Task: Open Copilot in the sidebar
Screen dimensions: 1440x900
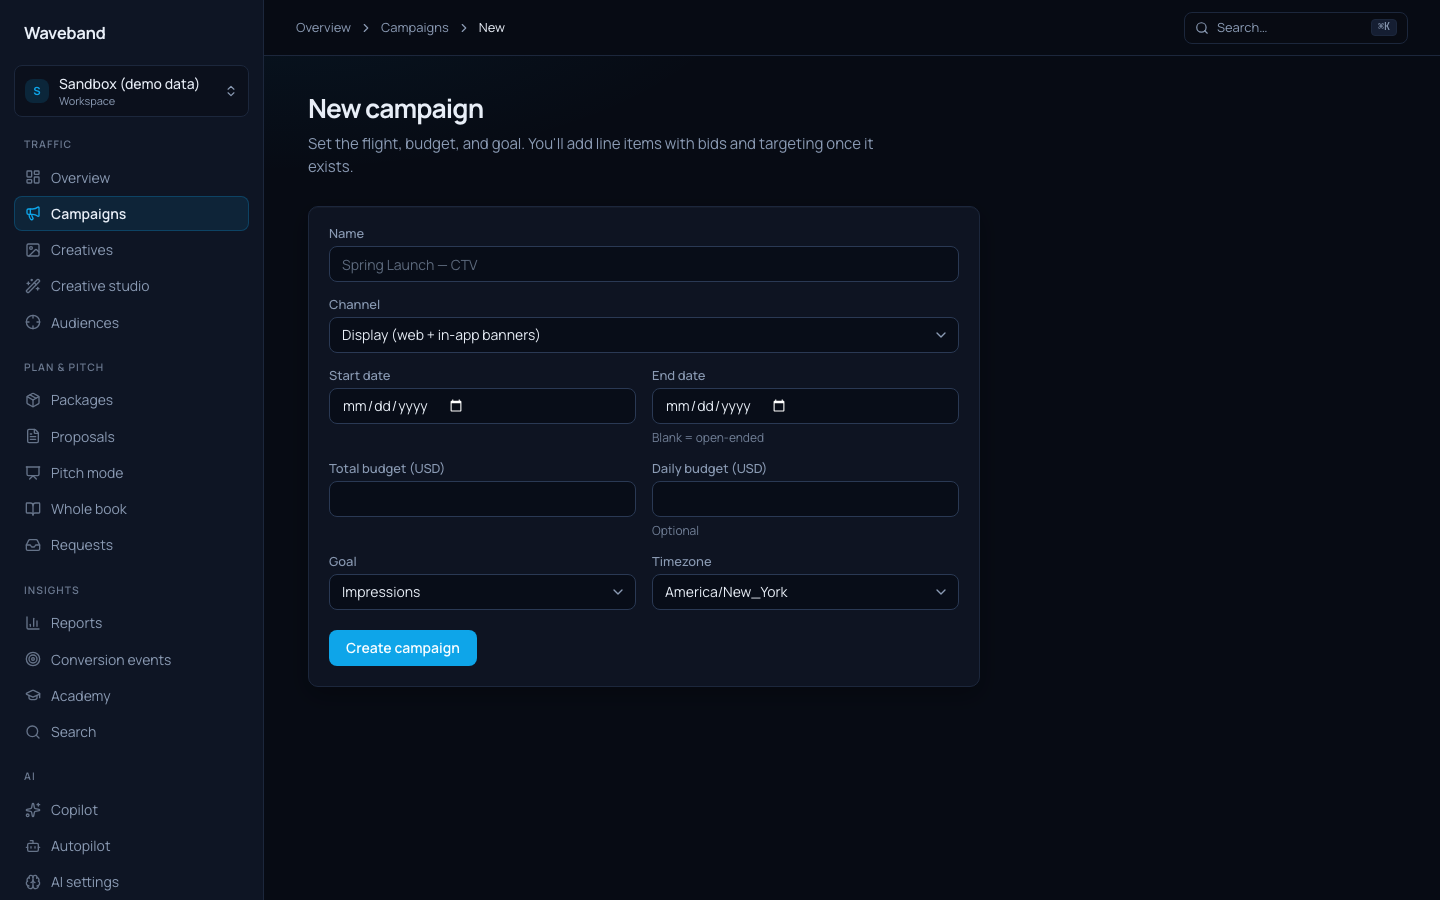Action: click(131, 810)
